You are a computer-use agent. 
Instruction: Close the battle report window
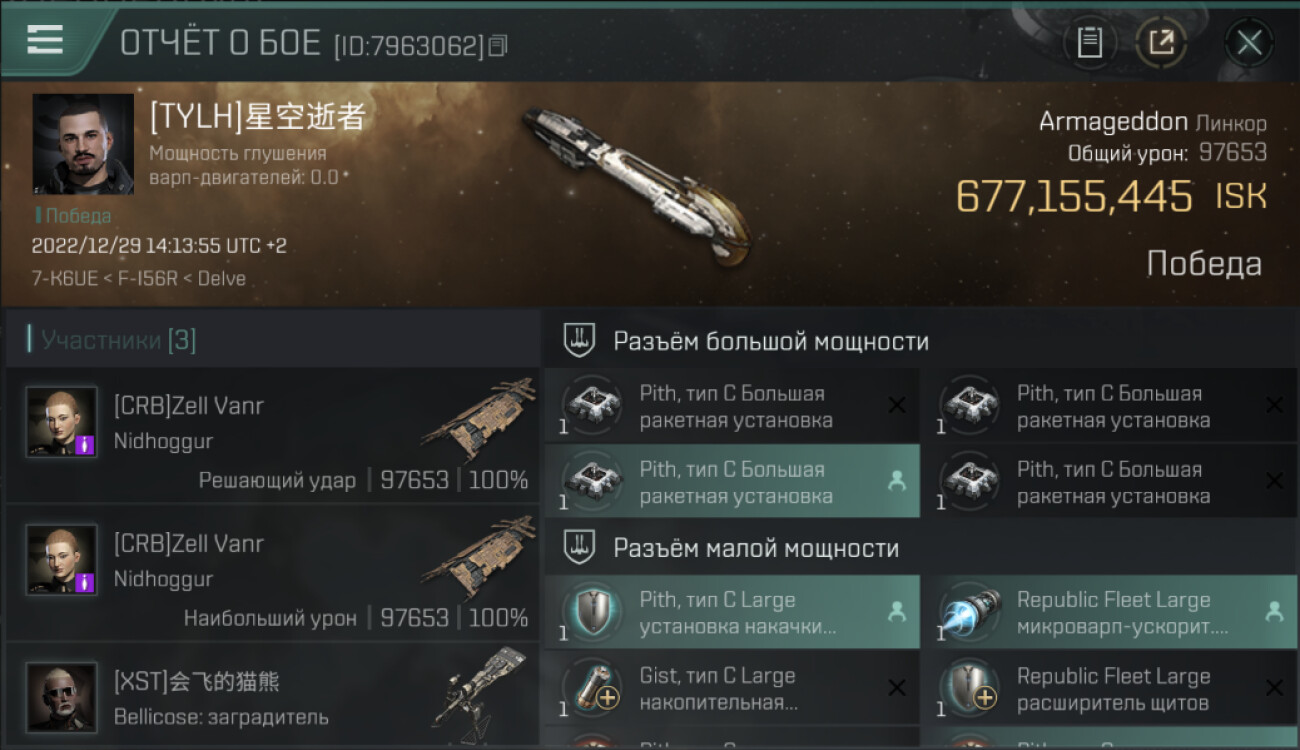click(x=1249, y=43)
